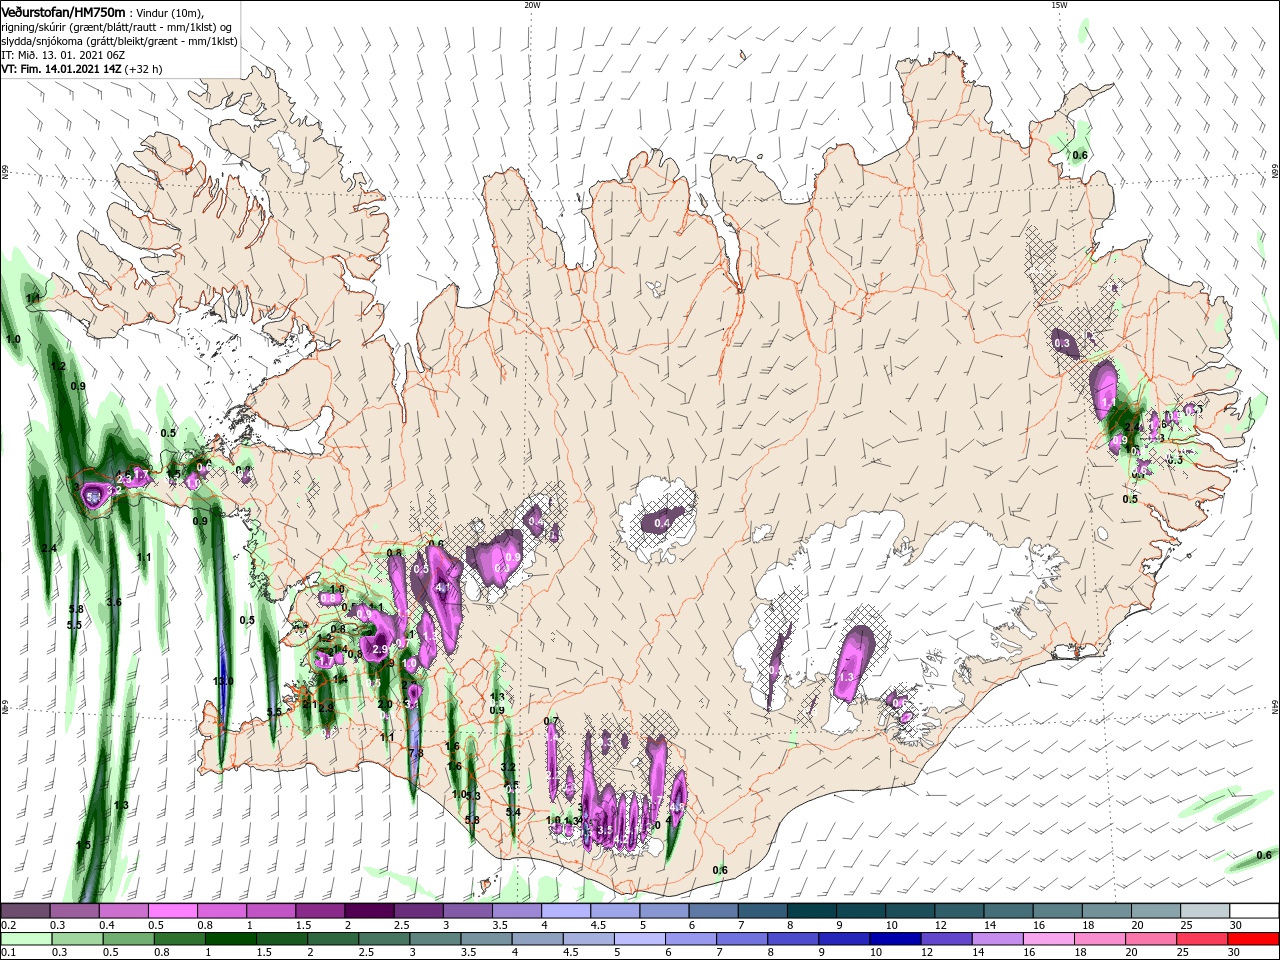Click the 20W longitude label

[532, 5]
